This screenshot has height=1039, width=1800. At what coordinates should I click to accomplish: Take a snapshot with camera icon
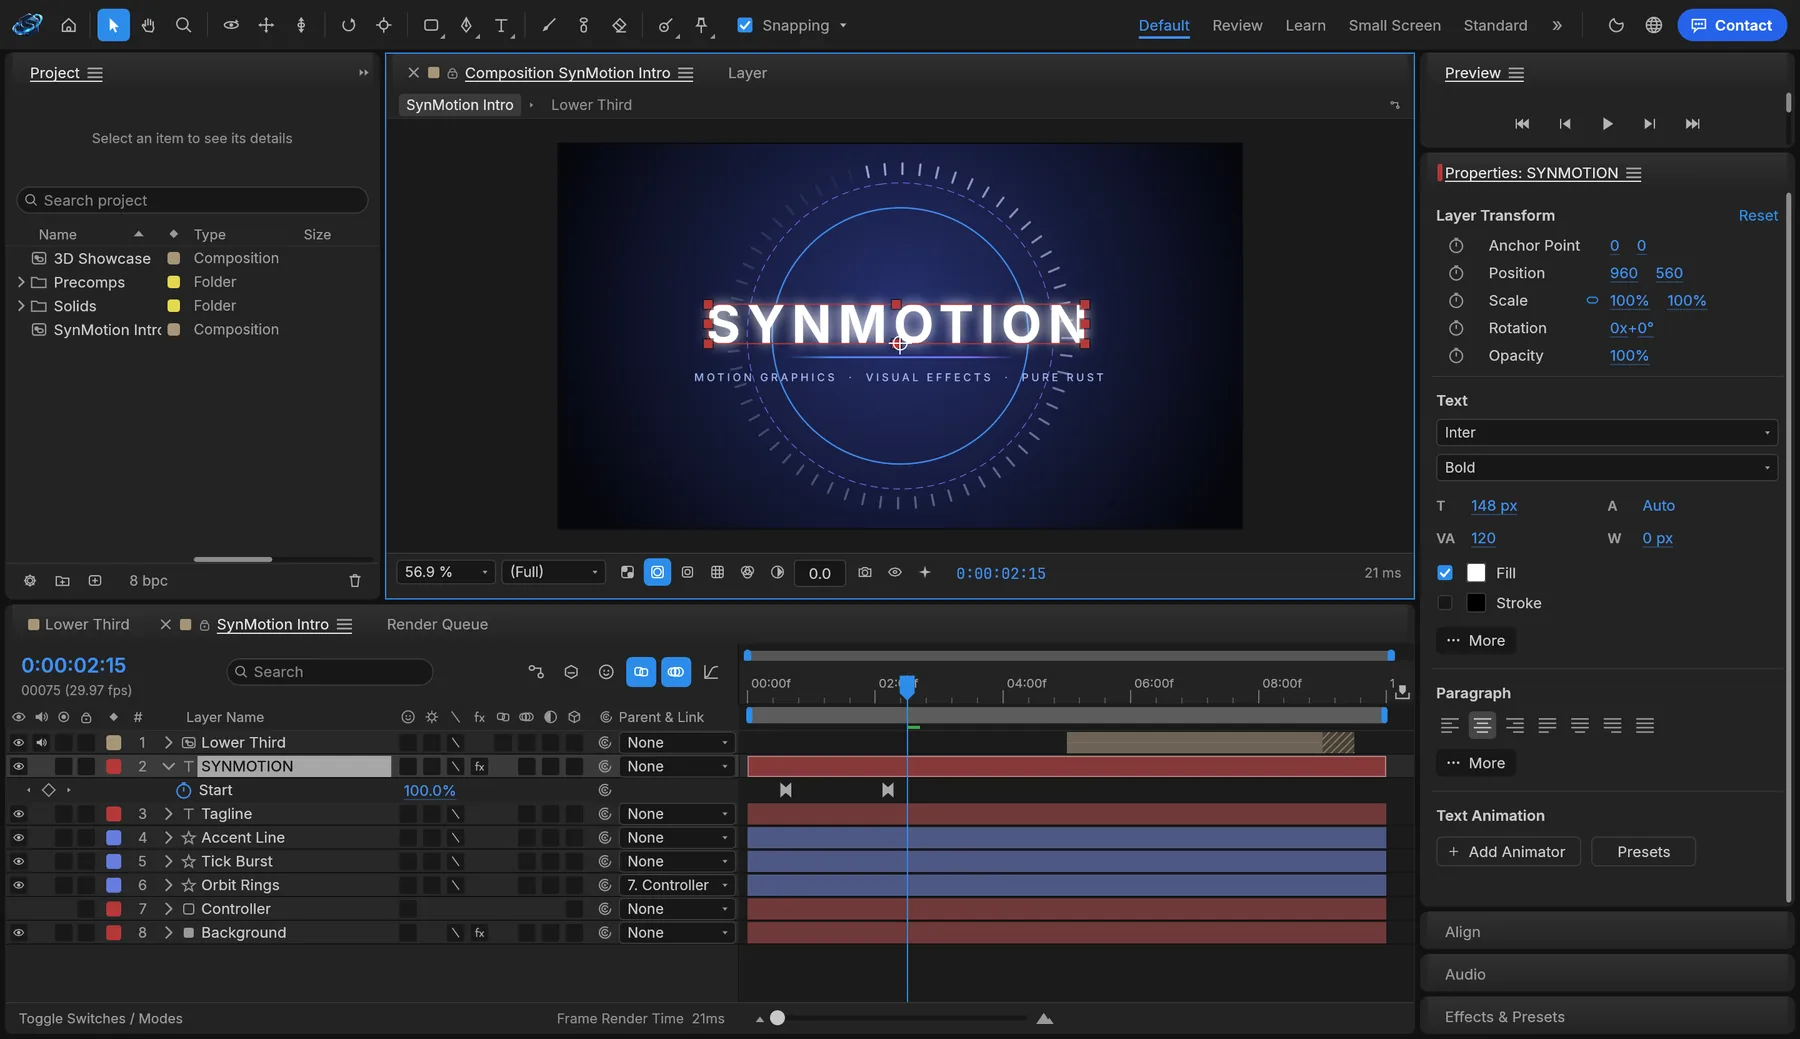click(x=865, y=573)
